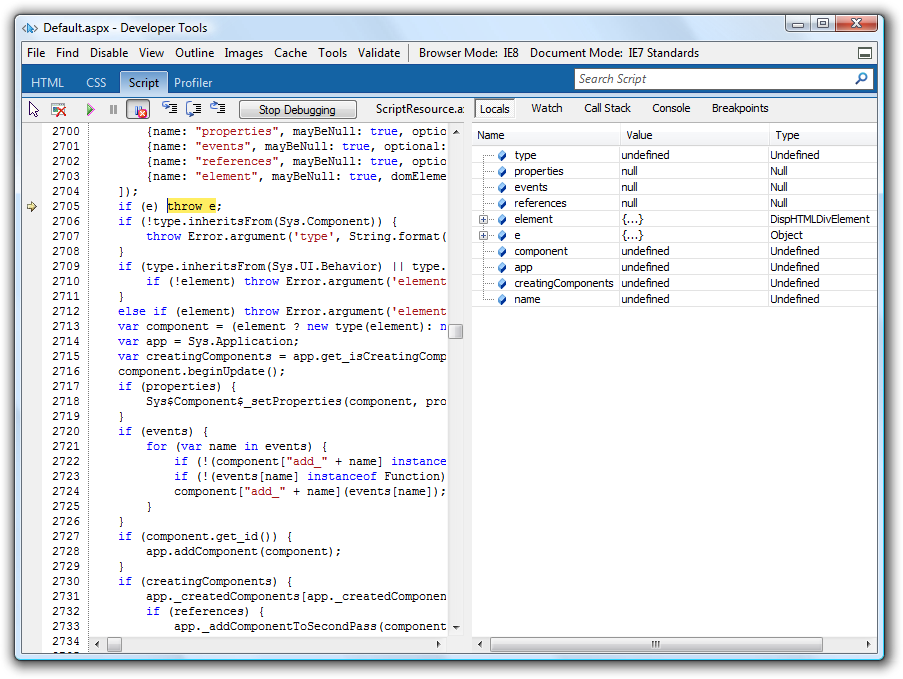Expand the 'element' variable in Locals
This screenshot has height=679, width=903.
484,219
